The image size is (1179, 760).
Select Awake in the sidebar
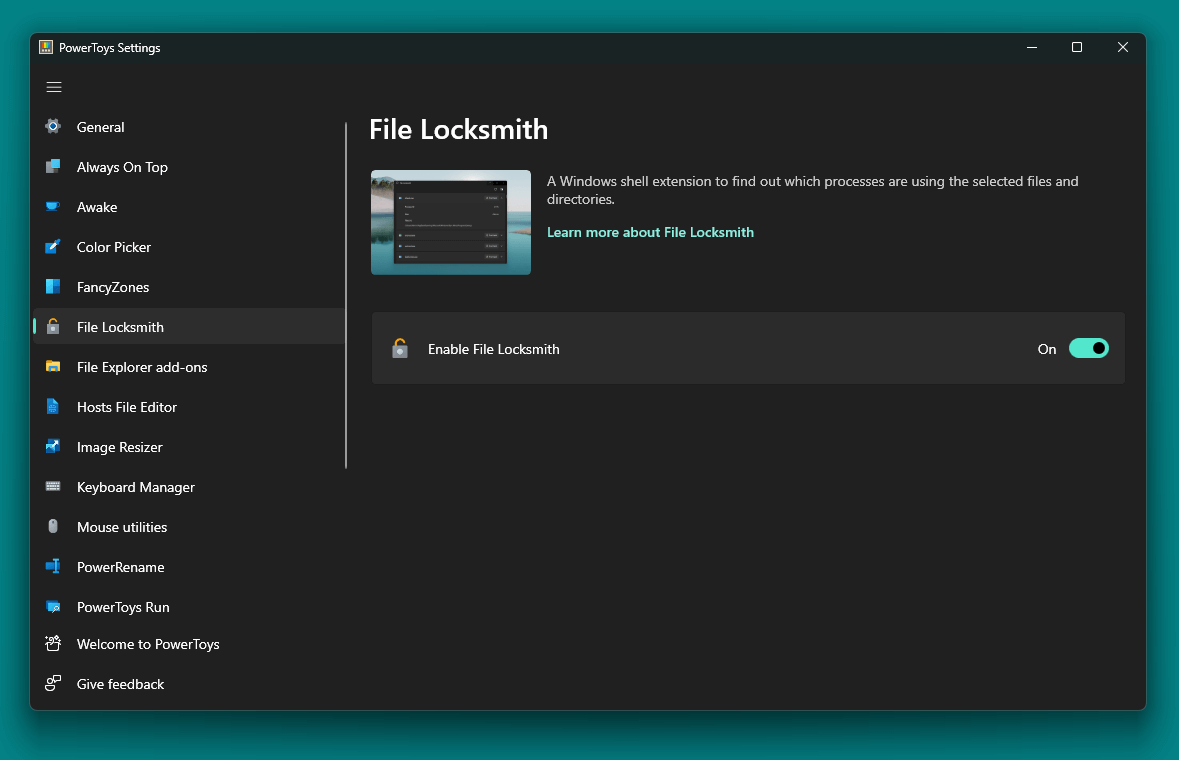pos(189,207)
